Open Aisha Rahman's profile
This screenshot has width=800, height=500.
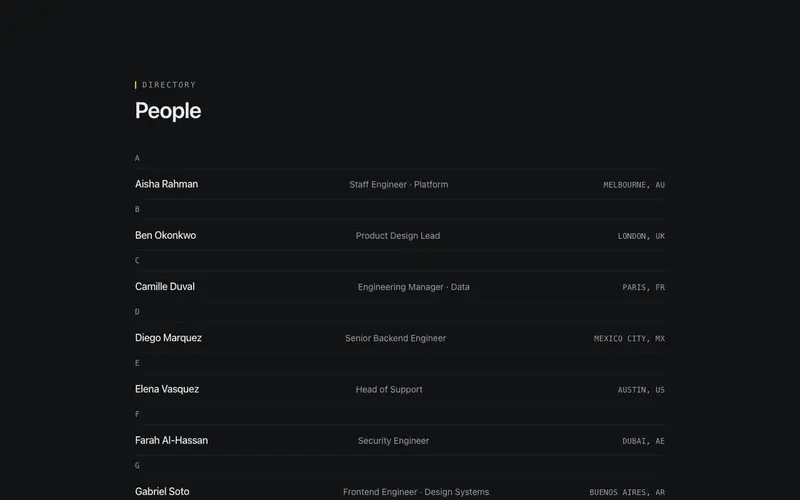point(400,184)
